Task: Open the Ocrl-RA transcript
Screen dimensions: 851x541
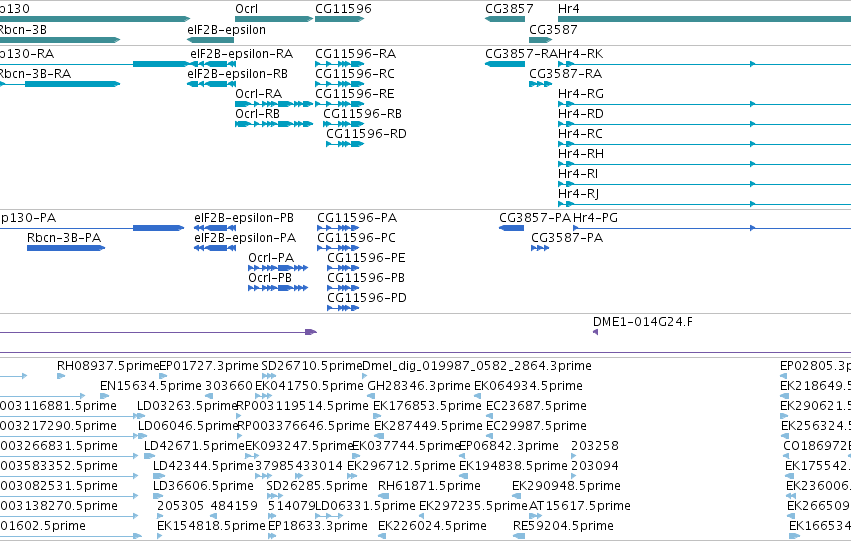Action: click(x=274, y=104)
